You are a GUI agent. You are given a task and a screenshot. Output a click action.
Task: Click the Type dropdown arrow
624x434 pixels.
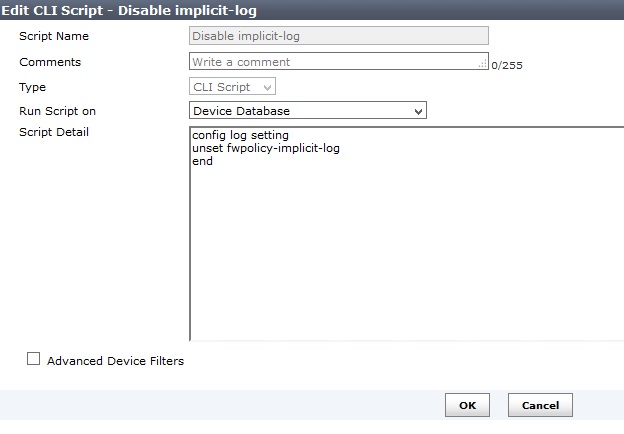coord(267,87)
